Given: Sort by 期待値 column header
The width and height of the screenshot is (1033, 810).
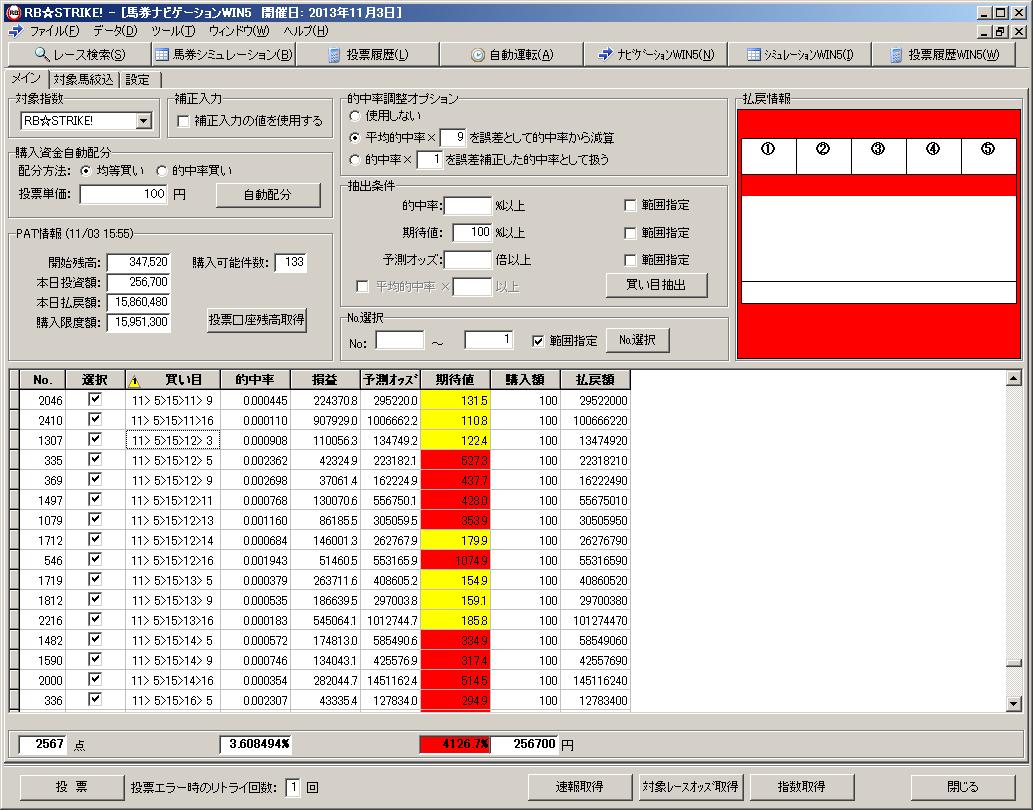Looking at the screenshot, I should coord(455,380).
